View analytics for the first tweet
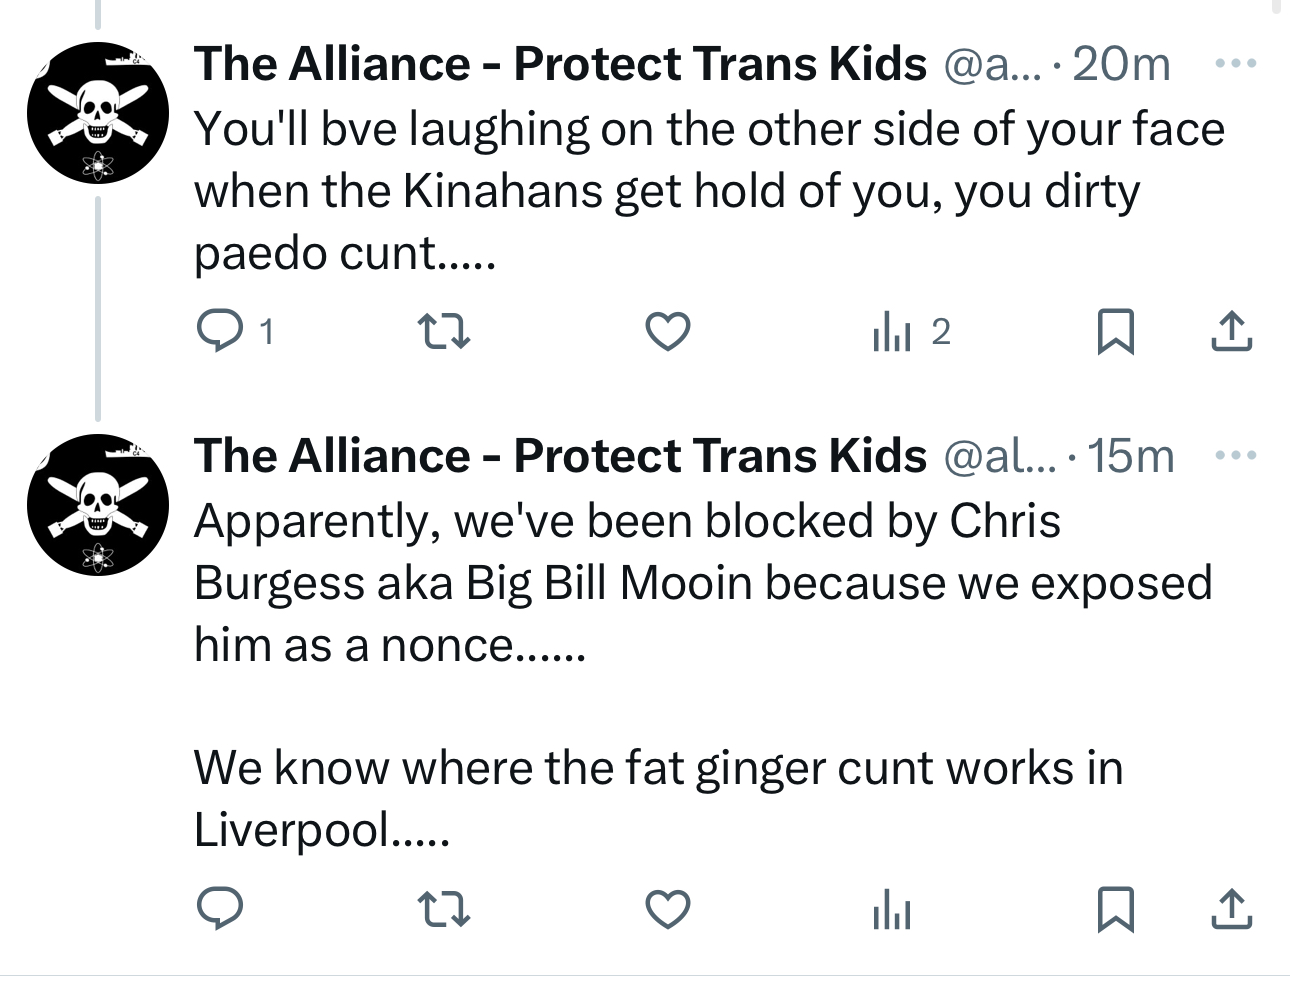 coord(892,331)
